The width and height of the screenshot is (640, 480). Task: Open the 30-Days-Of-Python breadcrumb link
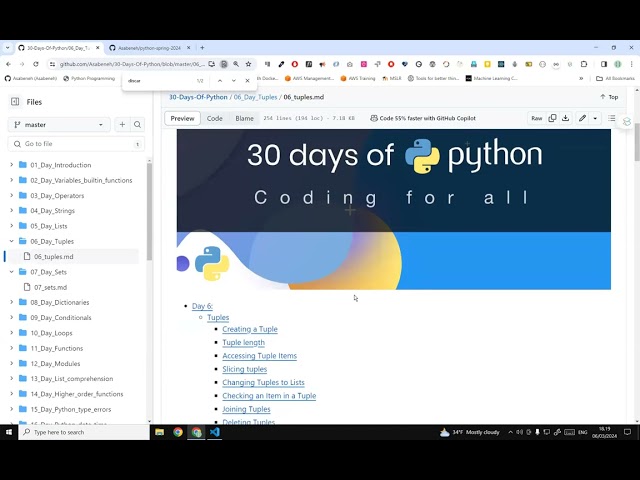(x=198, y=97)
